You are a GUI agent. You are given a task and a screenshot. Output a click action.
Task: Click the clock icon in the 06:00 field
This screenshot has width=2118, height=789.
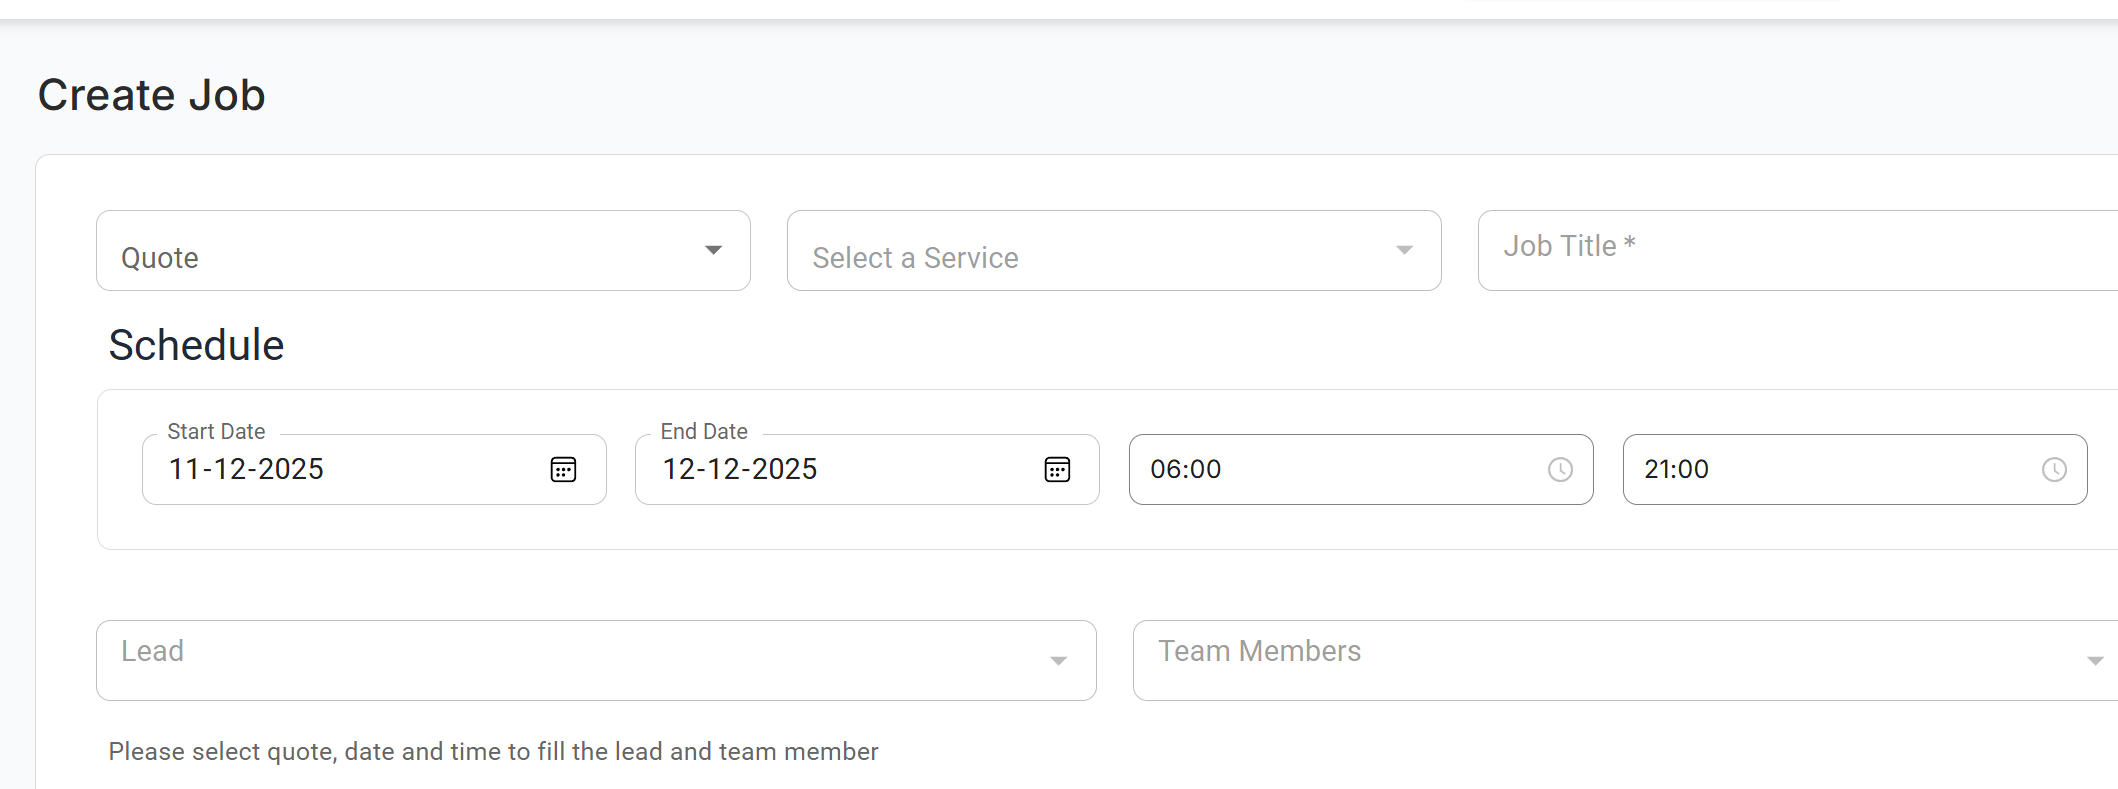[x=1560, y=469]
